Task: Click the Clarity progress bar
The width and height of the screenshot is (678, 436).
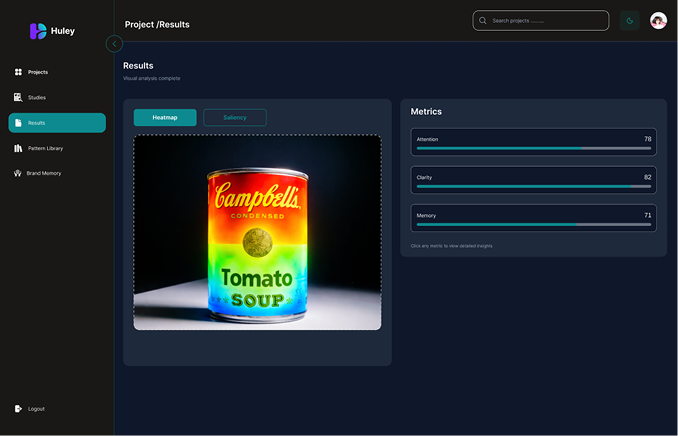Action: pos(534,186)
